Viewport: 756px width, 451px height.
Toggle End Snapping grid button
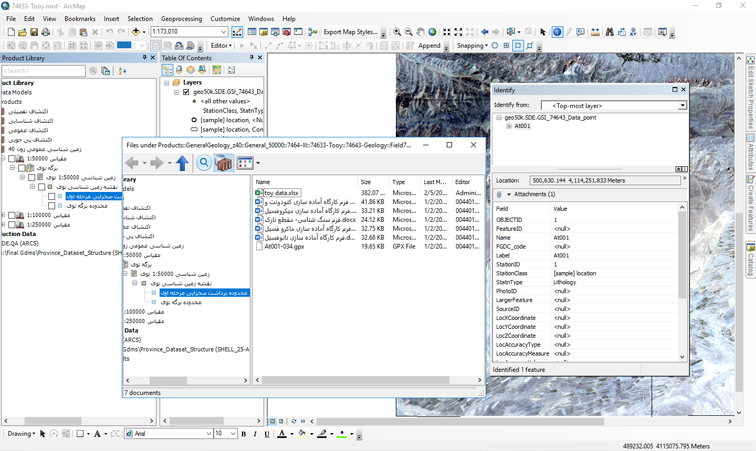[506, 45]
